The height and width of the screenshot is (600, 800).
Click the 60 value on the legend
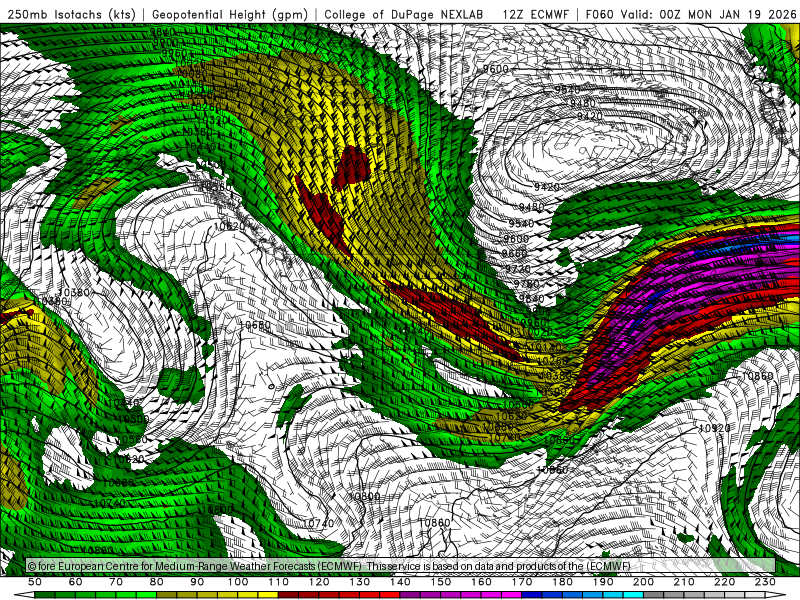coord(76,582)
